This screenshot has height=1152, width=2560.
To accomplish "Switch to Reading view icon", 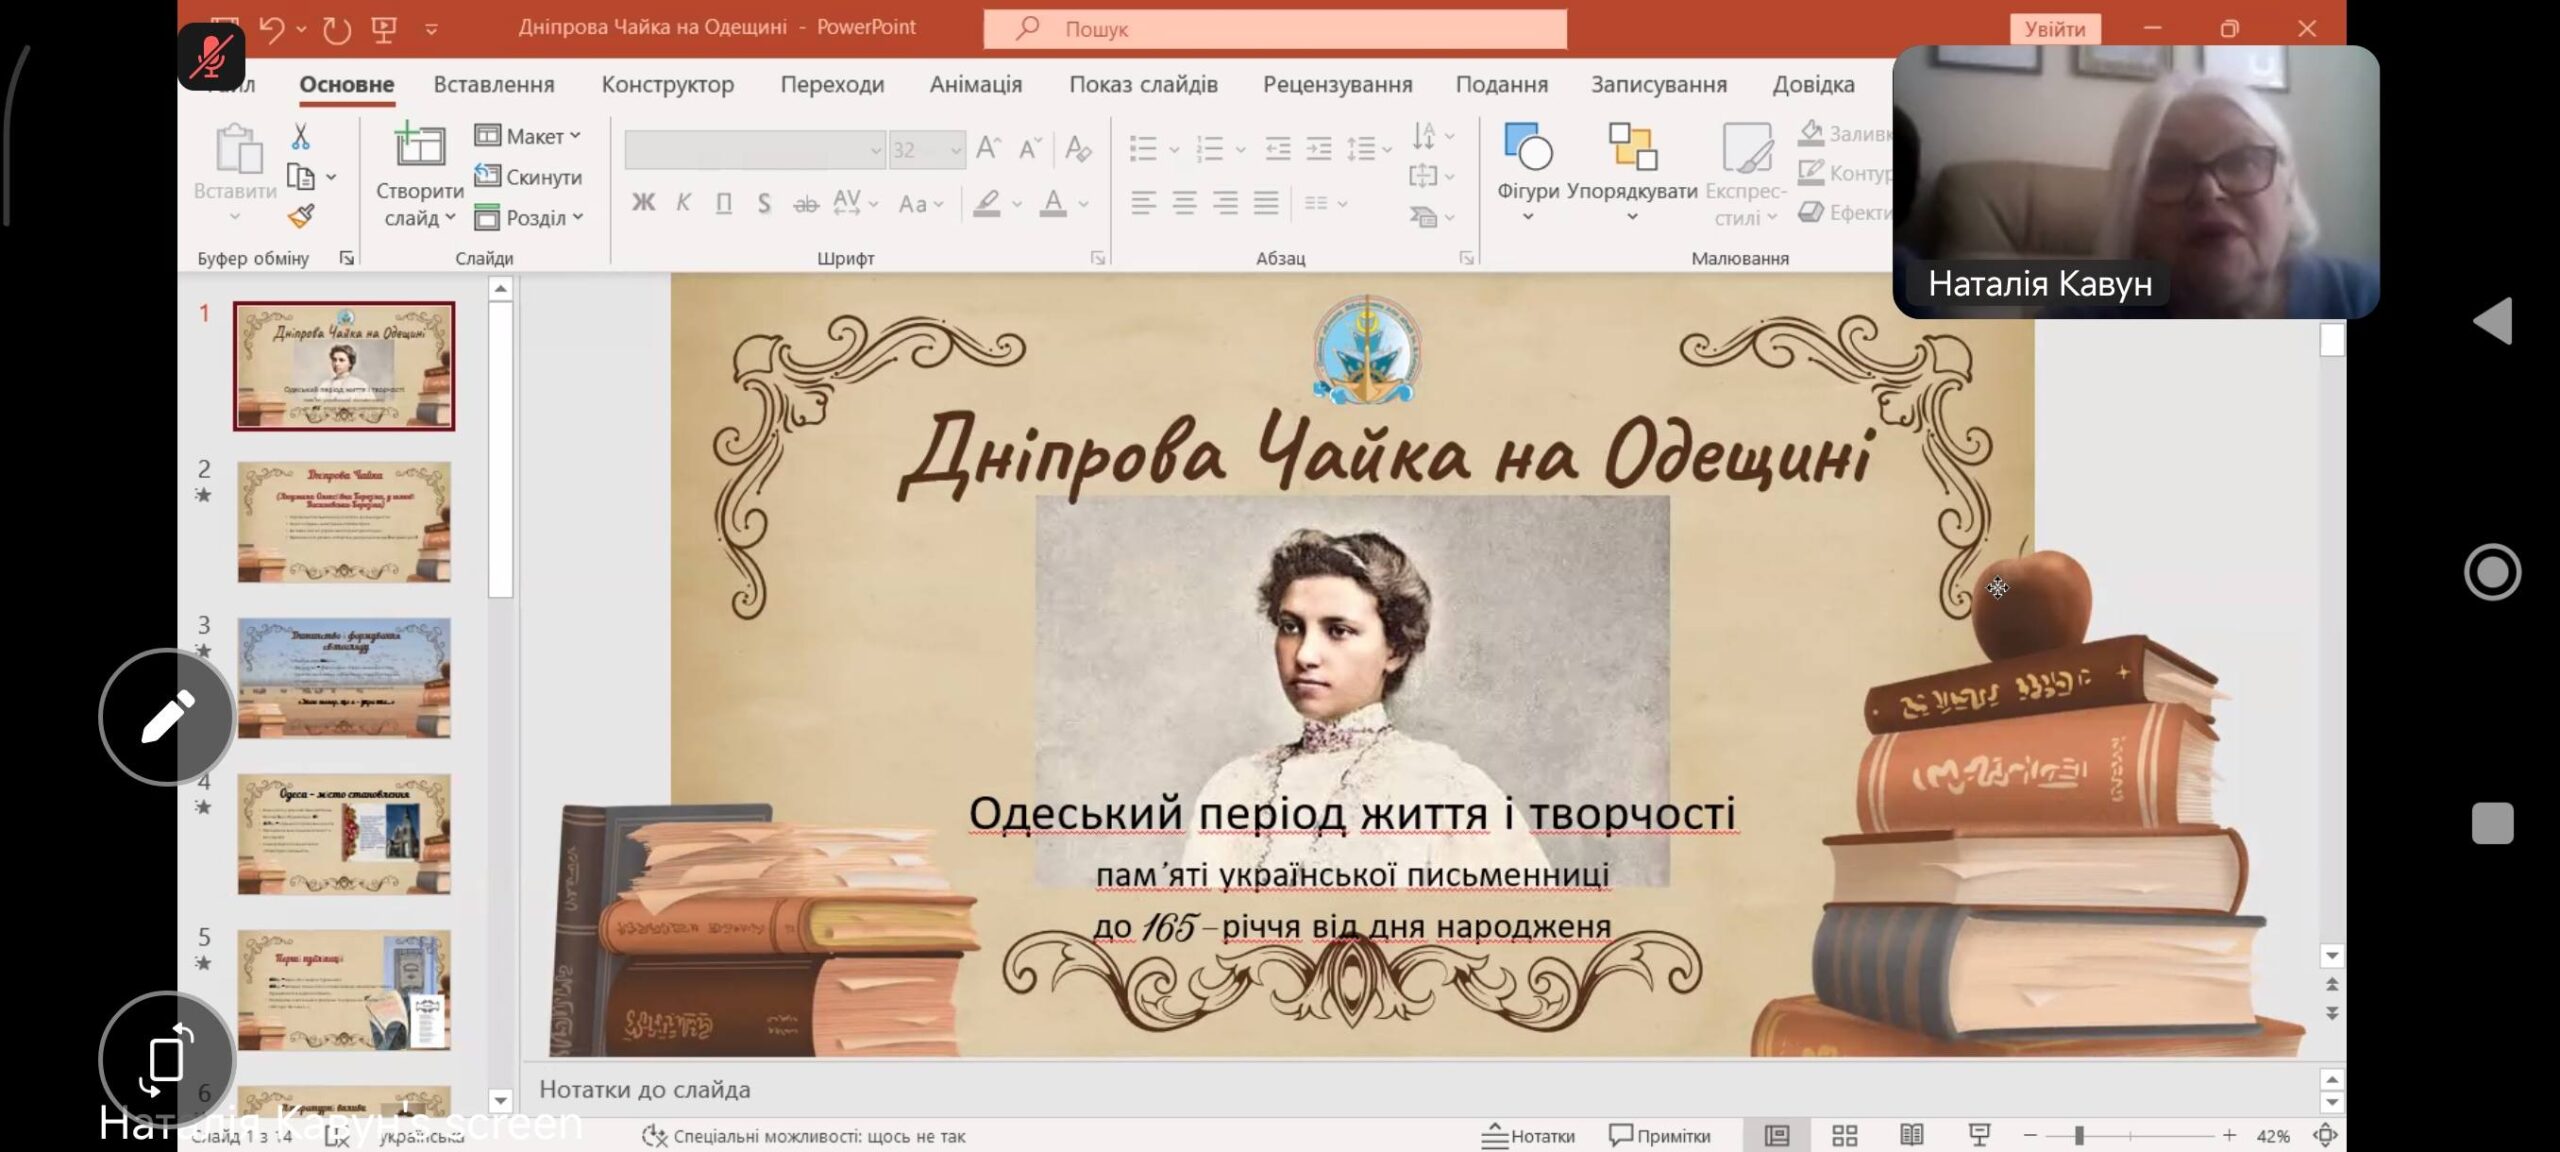I will 1911,1135.
